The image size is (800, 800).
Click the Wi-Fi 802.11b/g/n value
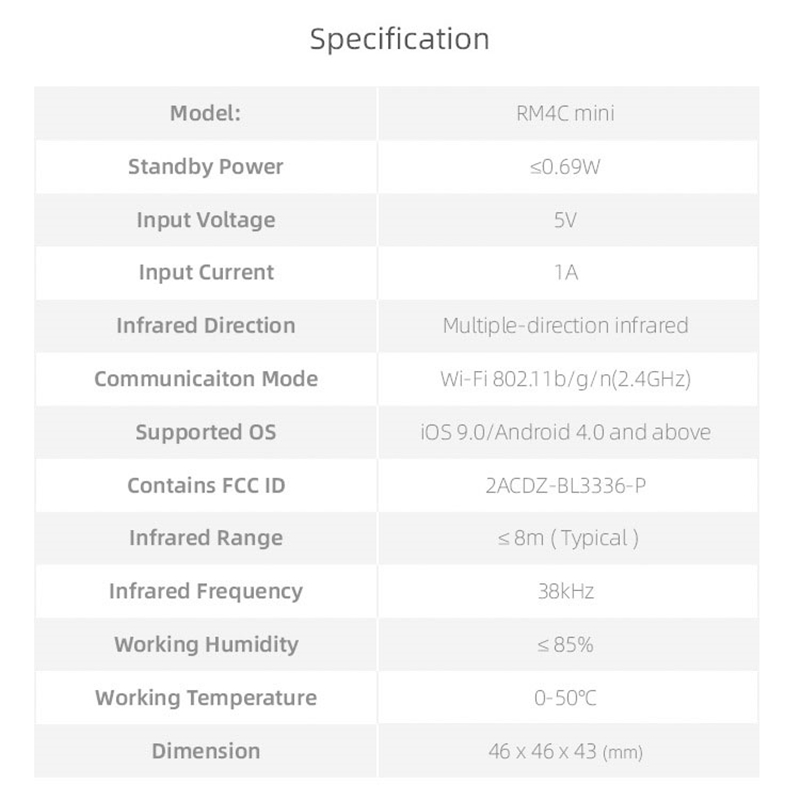(x=565, y=380)
